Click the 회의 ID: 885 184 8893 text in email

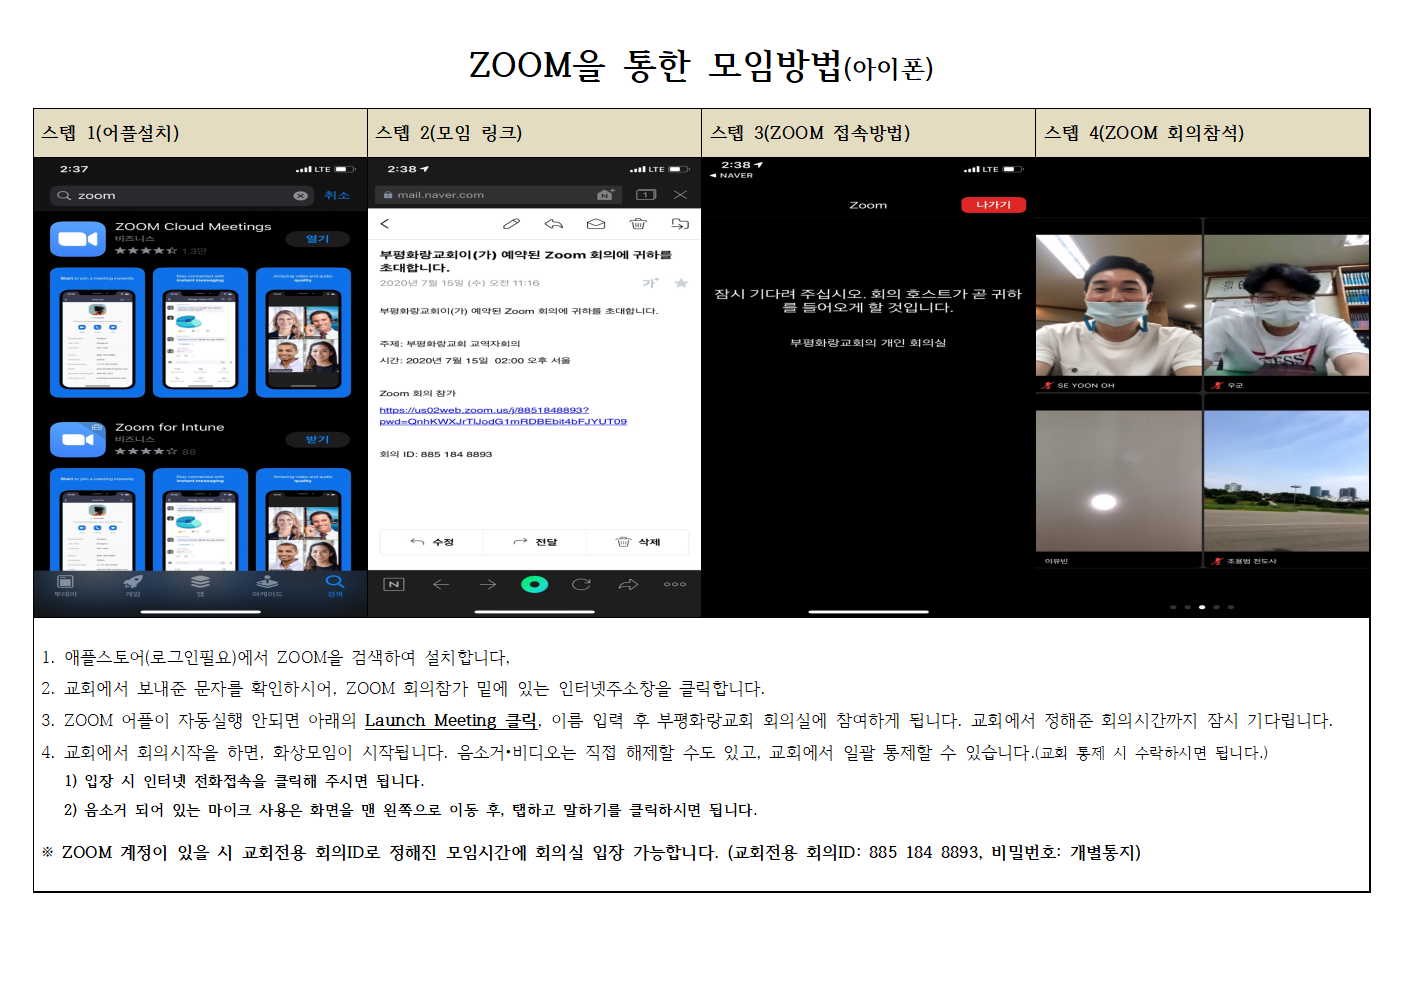point(436,454)
